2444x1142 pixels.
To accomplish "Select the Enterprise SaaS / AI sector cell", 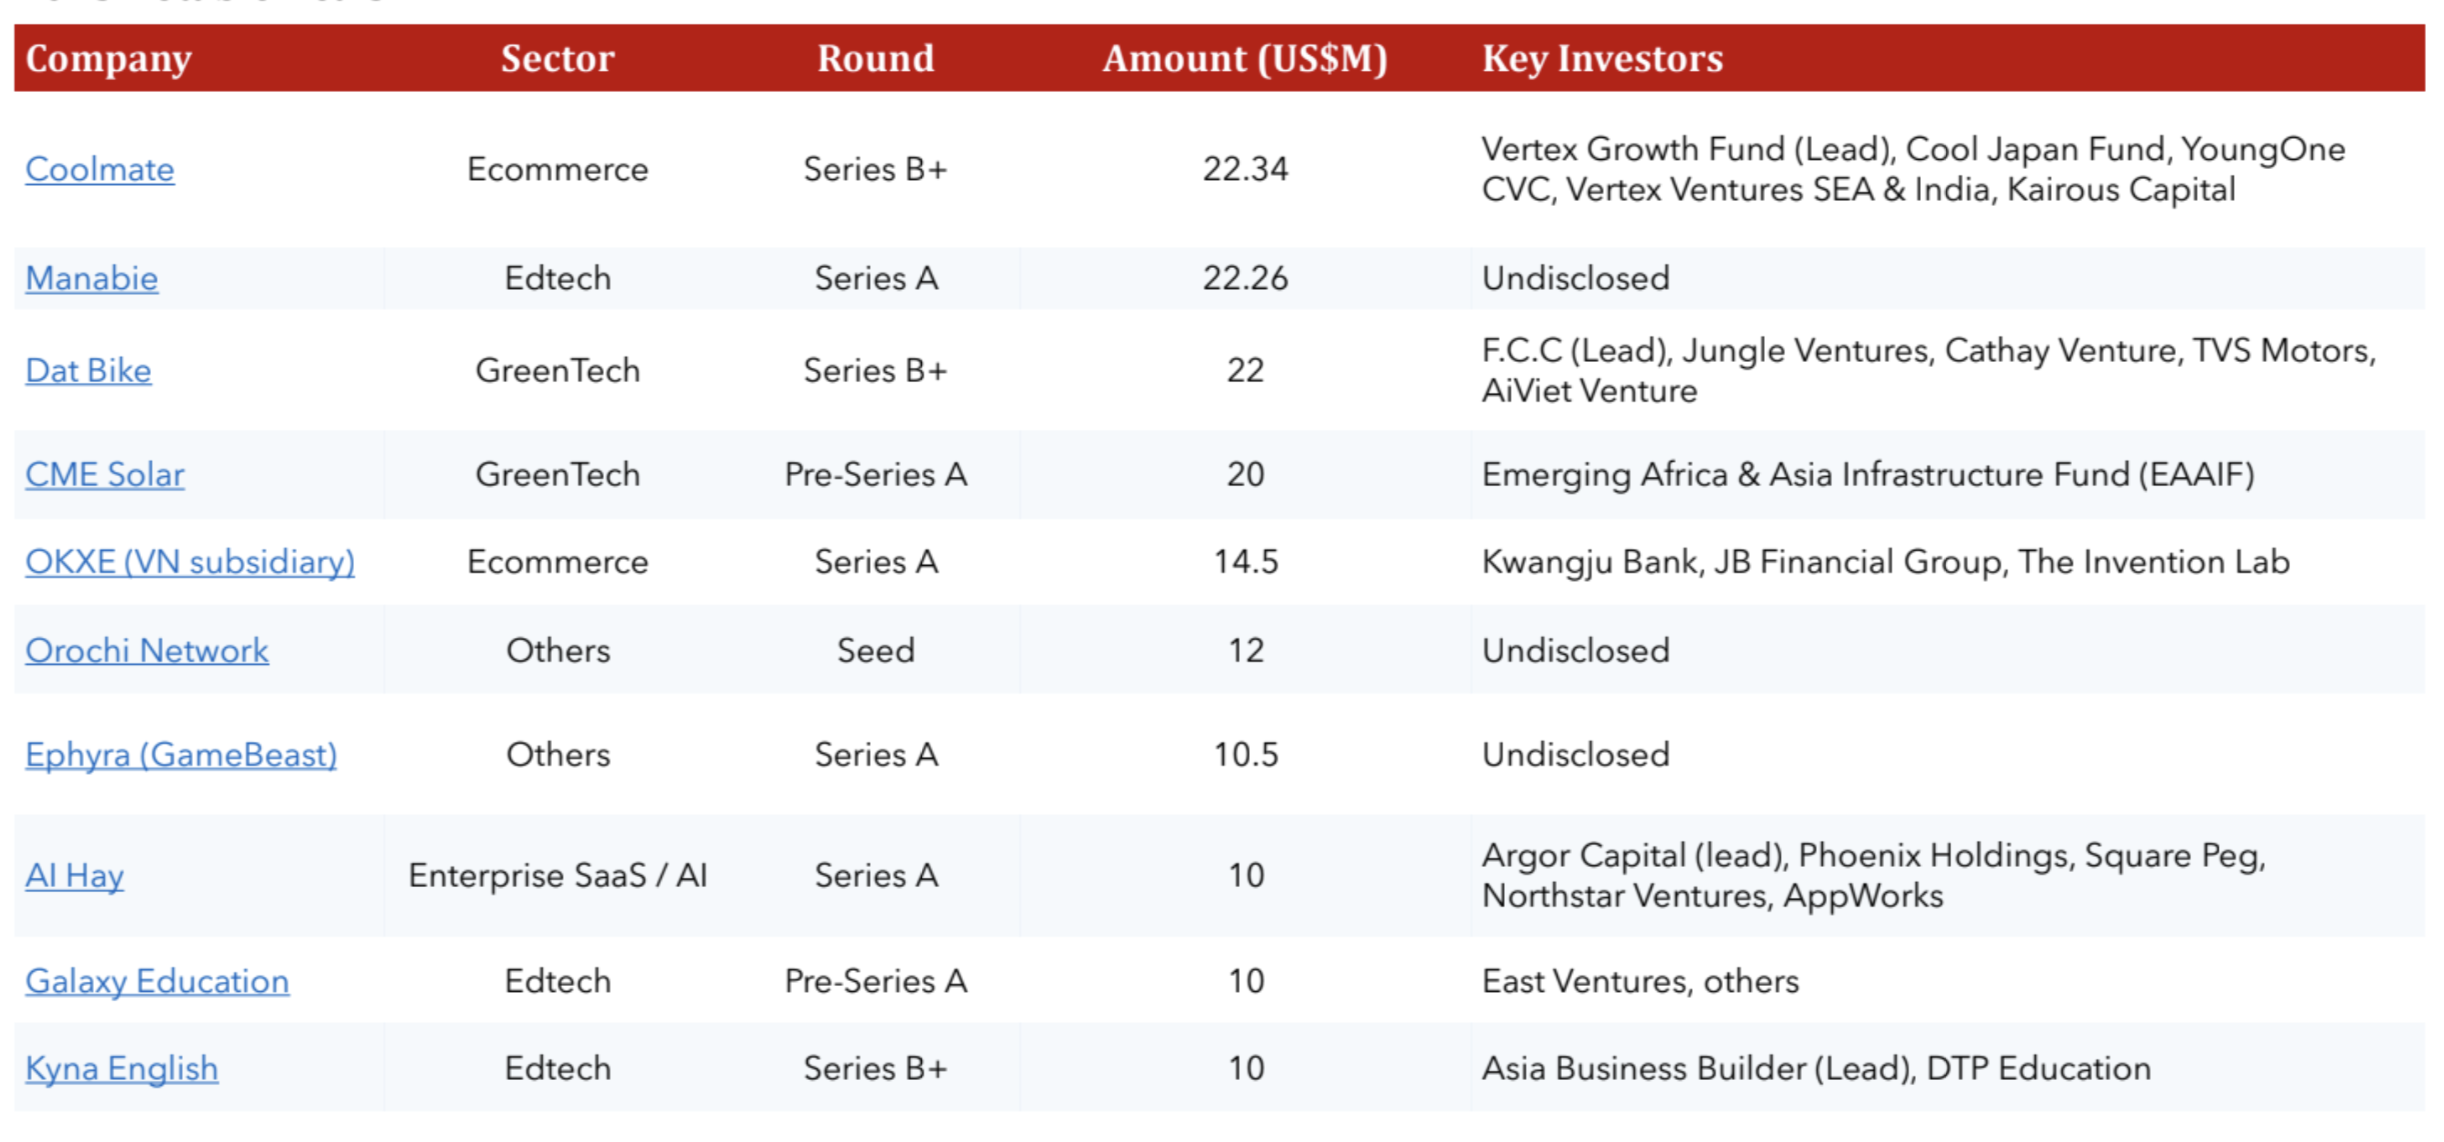I will pyautogui.click(x=557, y=876).
